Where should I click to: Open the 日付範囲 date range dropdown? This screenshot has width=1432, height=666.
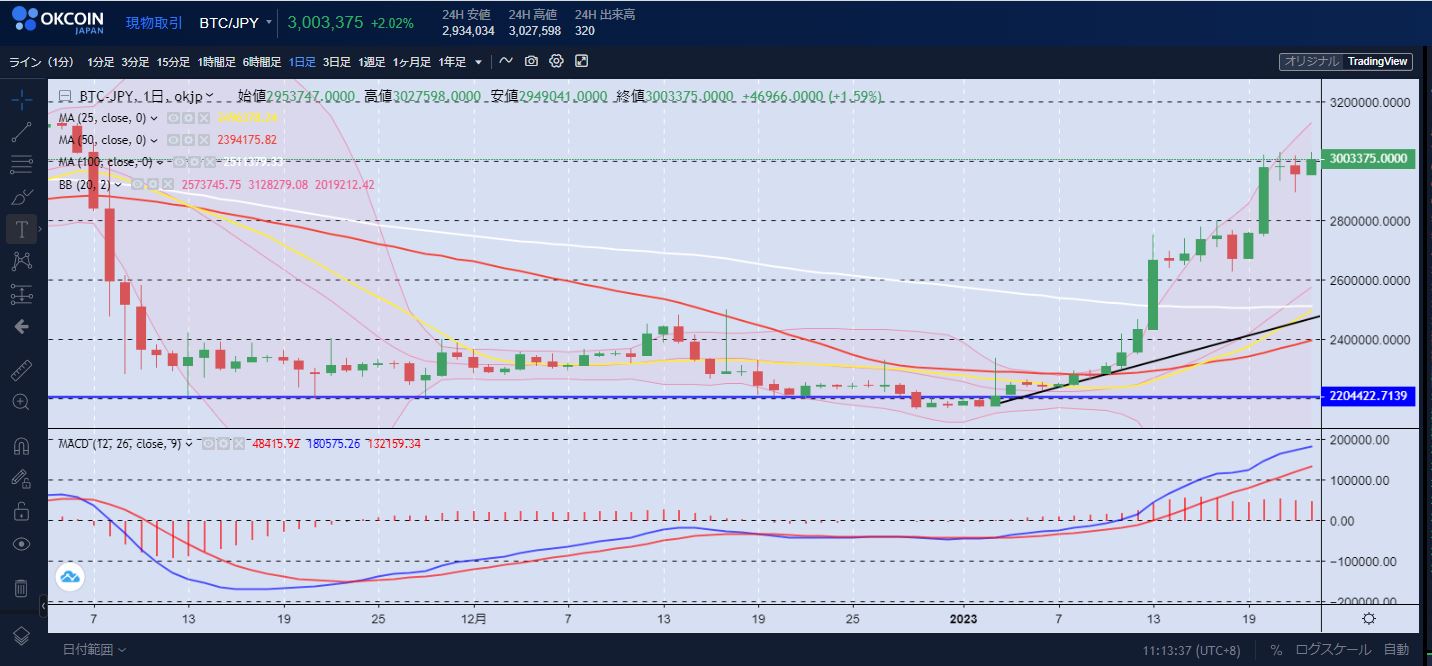94,649
